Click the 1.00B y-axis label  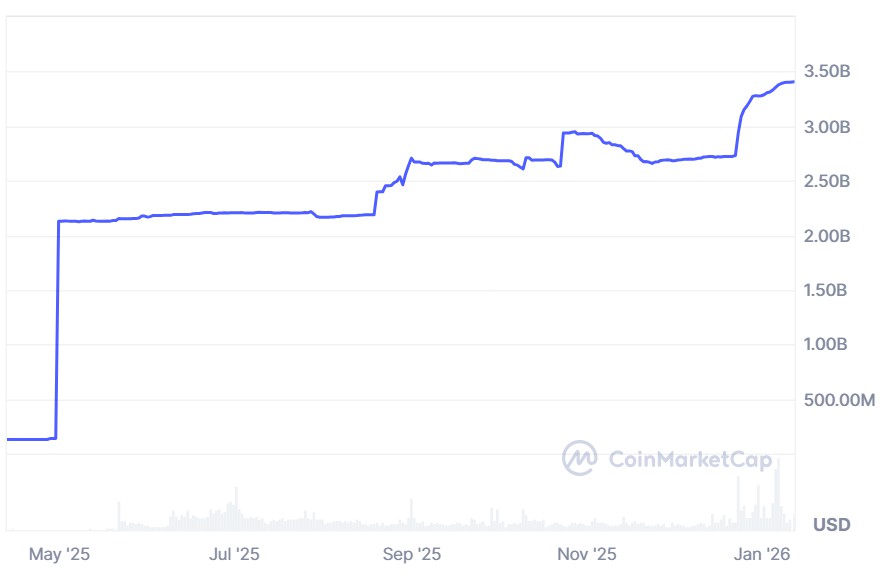826,345
